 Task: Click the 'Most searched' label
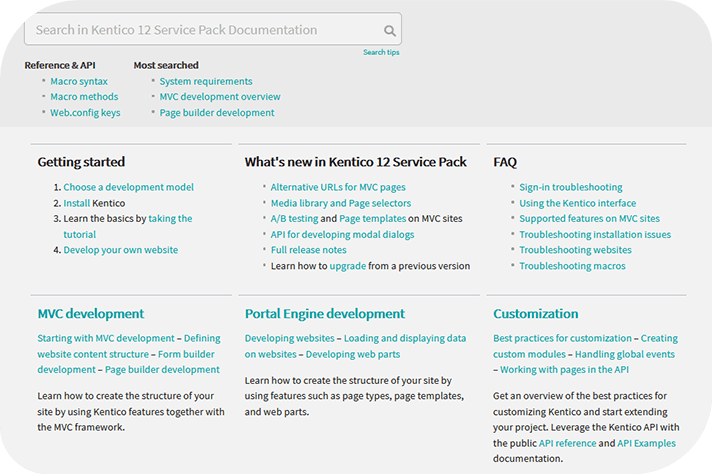tap(166, 65)
